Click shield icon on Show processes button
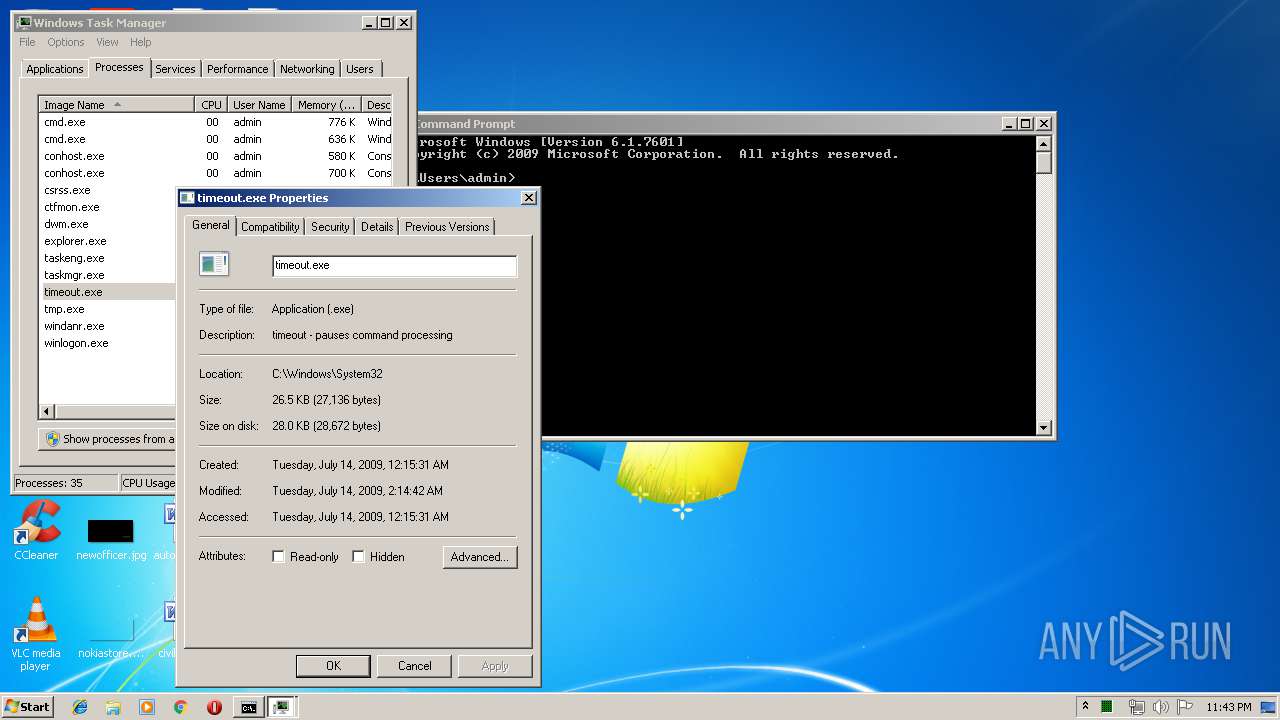Screen dimensions: 1280x720 click(53, 439)
